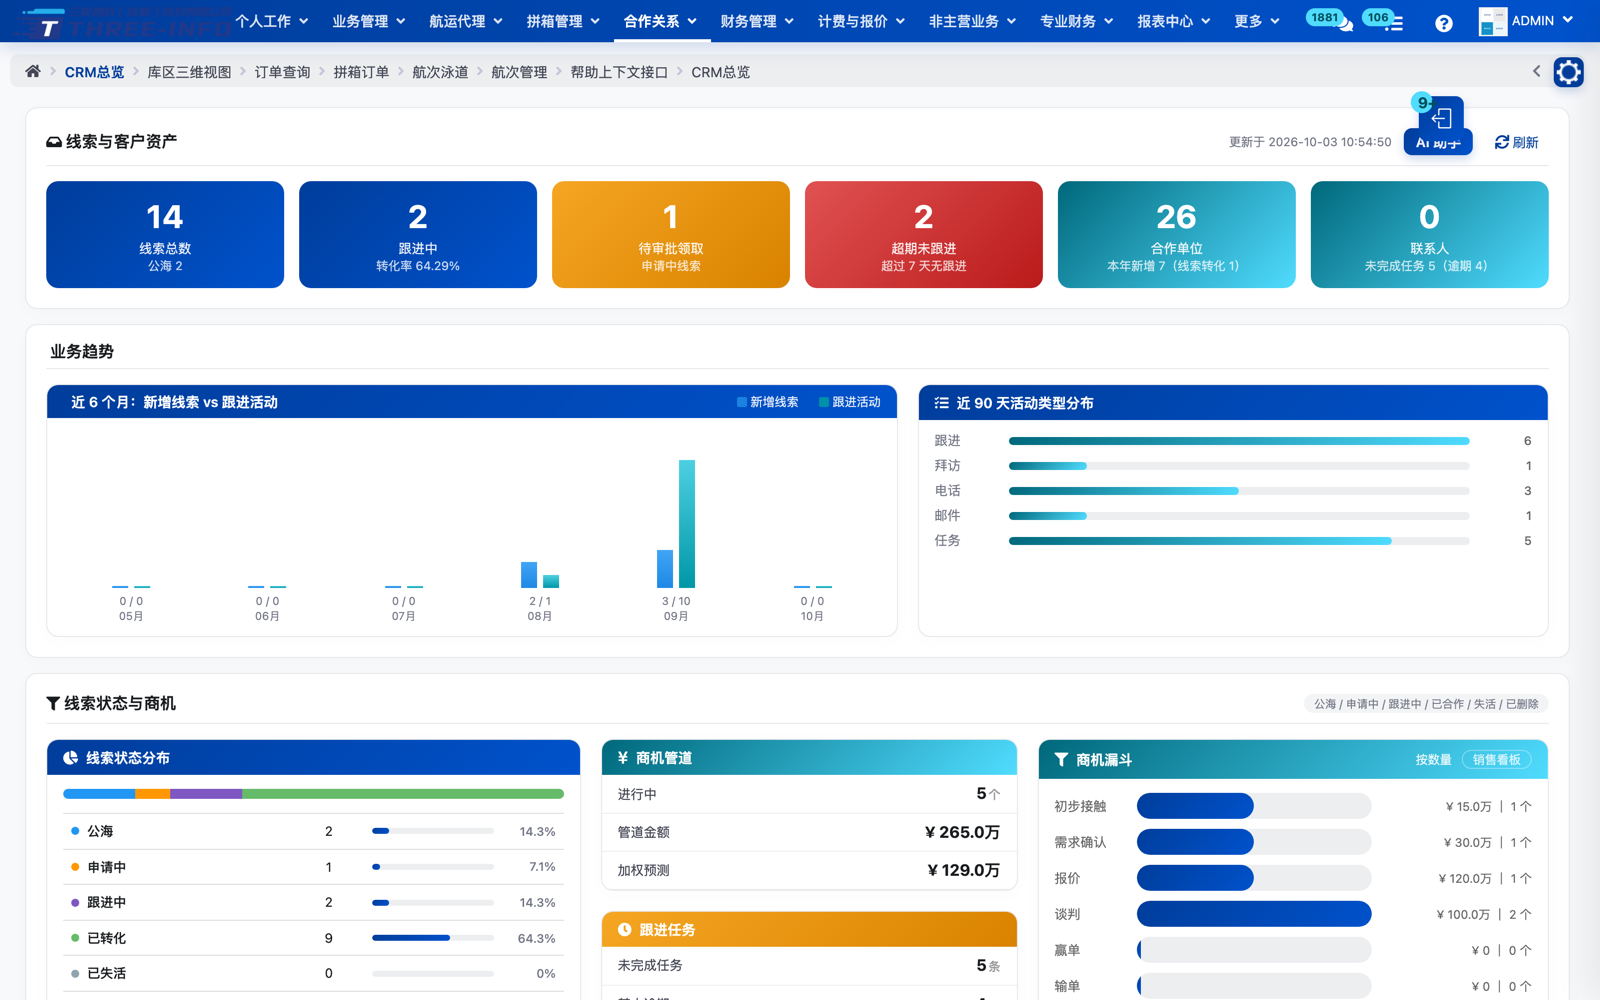Click the funnel icon beside 线索状态与商机
Screen dimensions: 1600x1000
53,704
